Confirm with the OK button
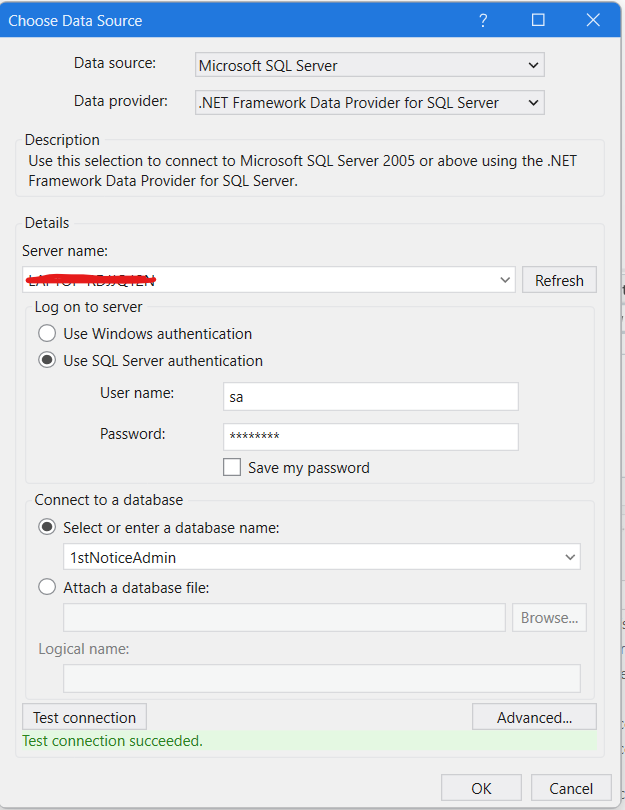The height and width of the screenshot is (810, 625). [481, 788]
